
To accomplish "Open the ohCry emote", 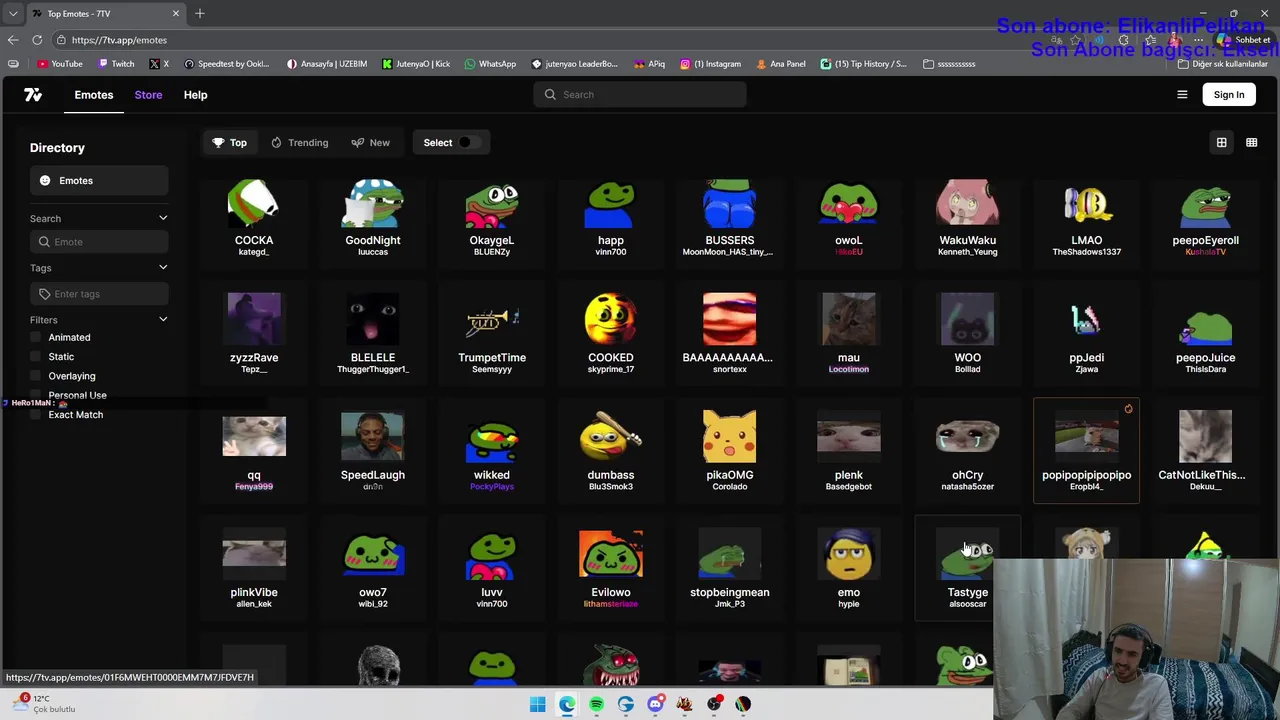I will pyautogui.click(x=968, y=451).
